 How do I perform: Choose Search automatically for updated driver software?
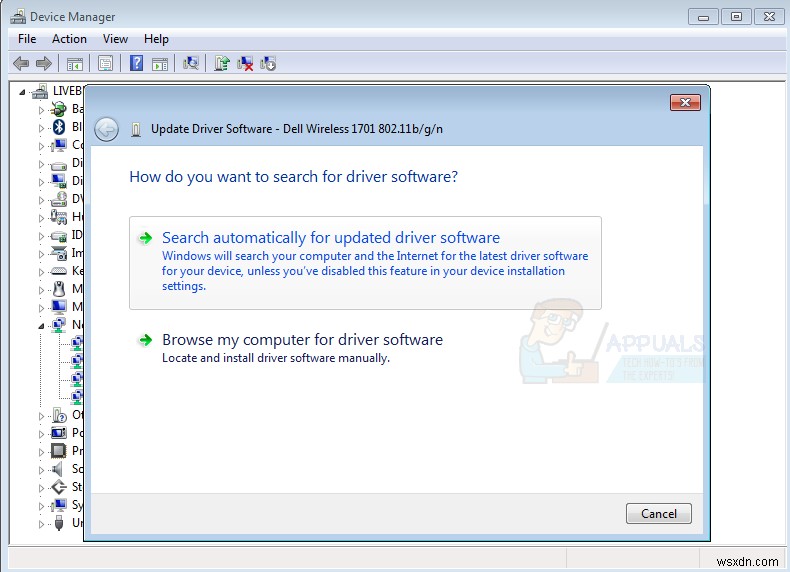(x=365, y=263)
